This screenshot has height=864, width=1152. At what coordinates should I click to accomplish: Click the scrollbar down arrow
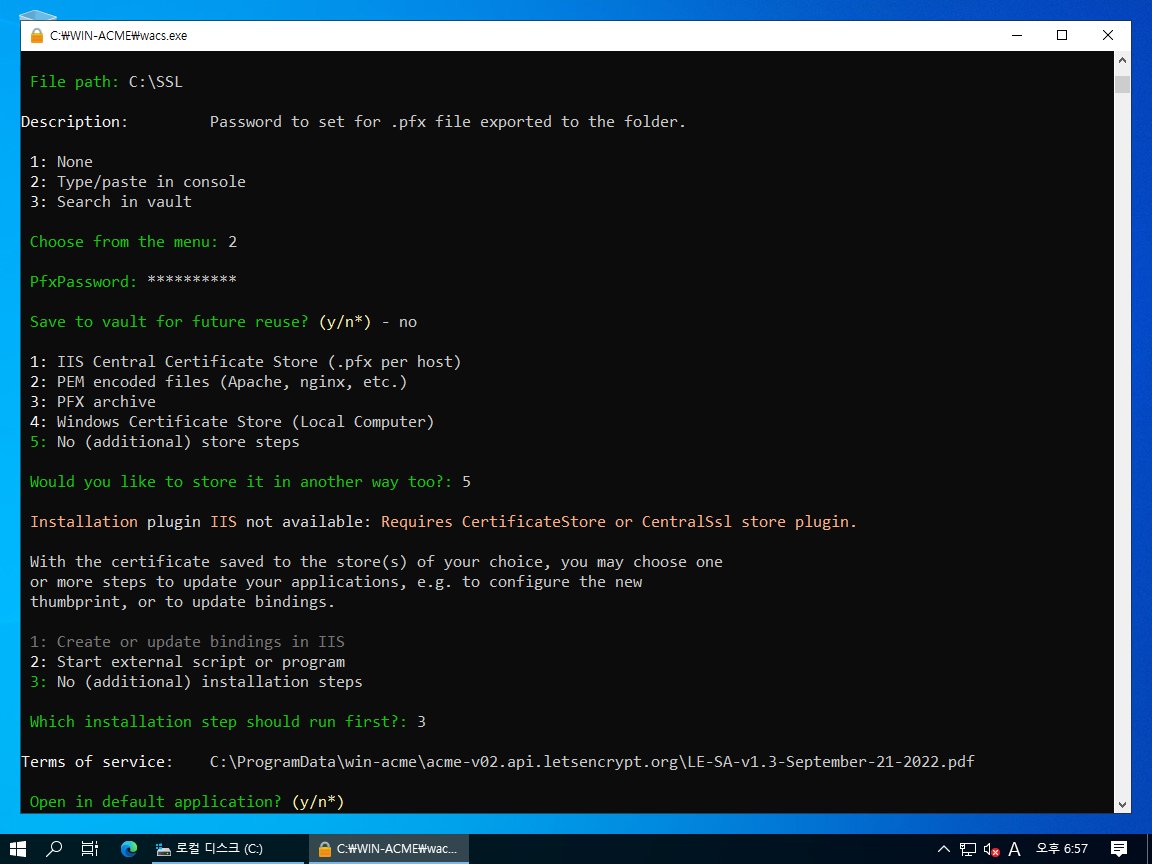point(1122,804)
